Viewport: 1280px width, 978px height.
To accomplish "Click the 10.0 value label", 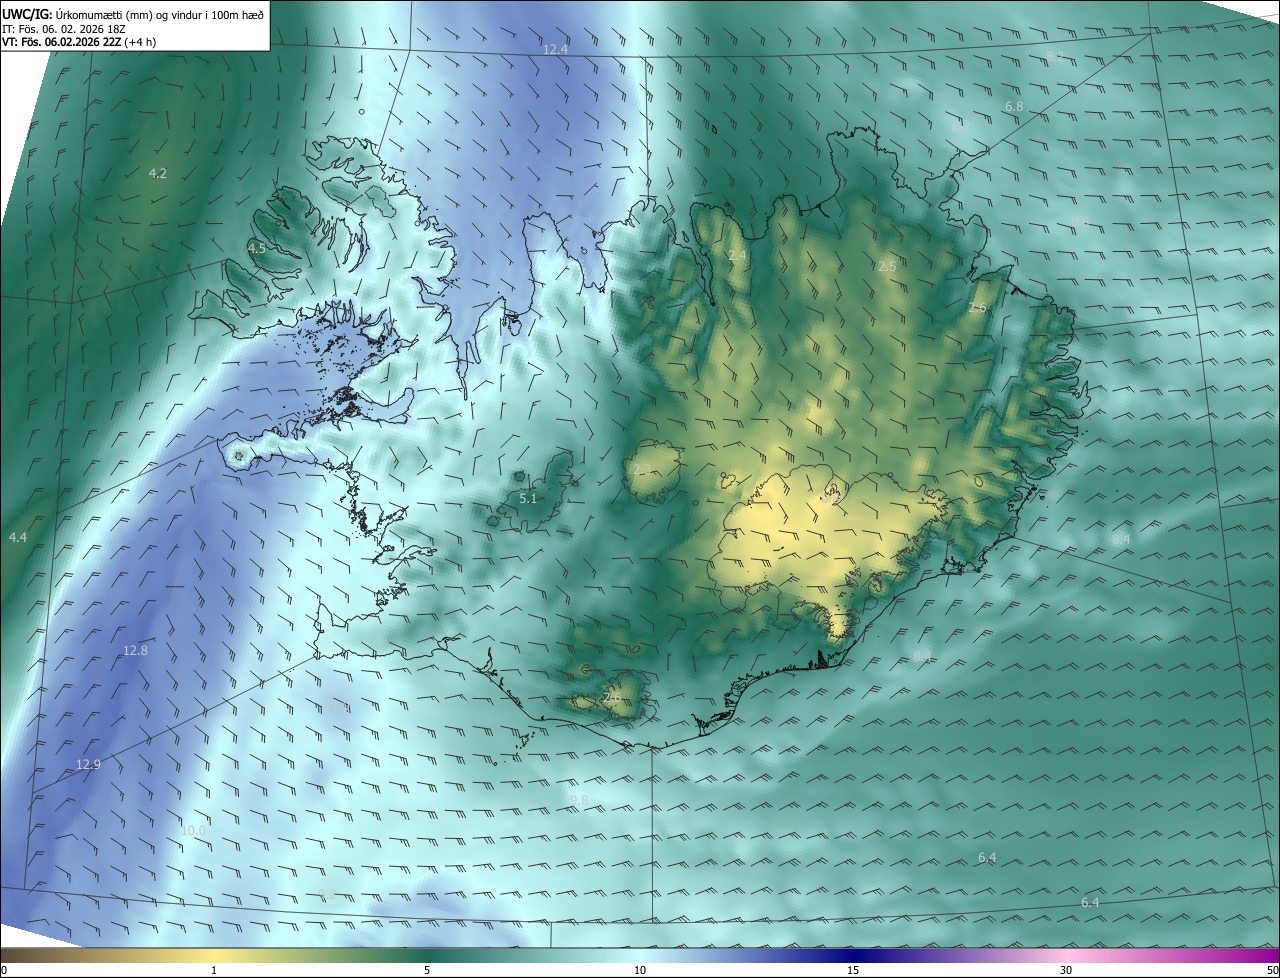I will click(193, 830).
